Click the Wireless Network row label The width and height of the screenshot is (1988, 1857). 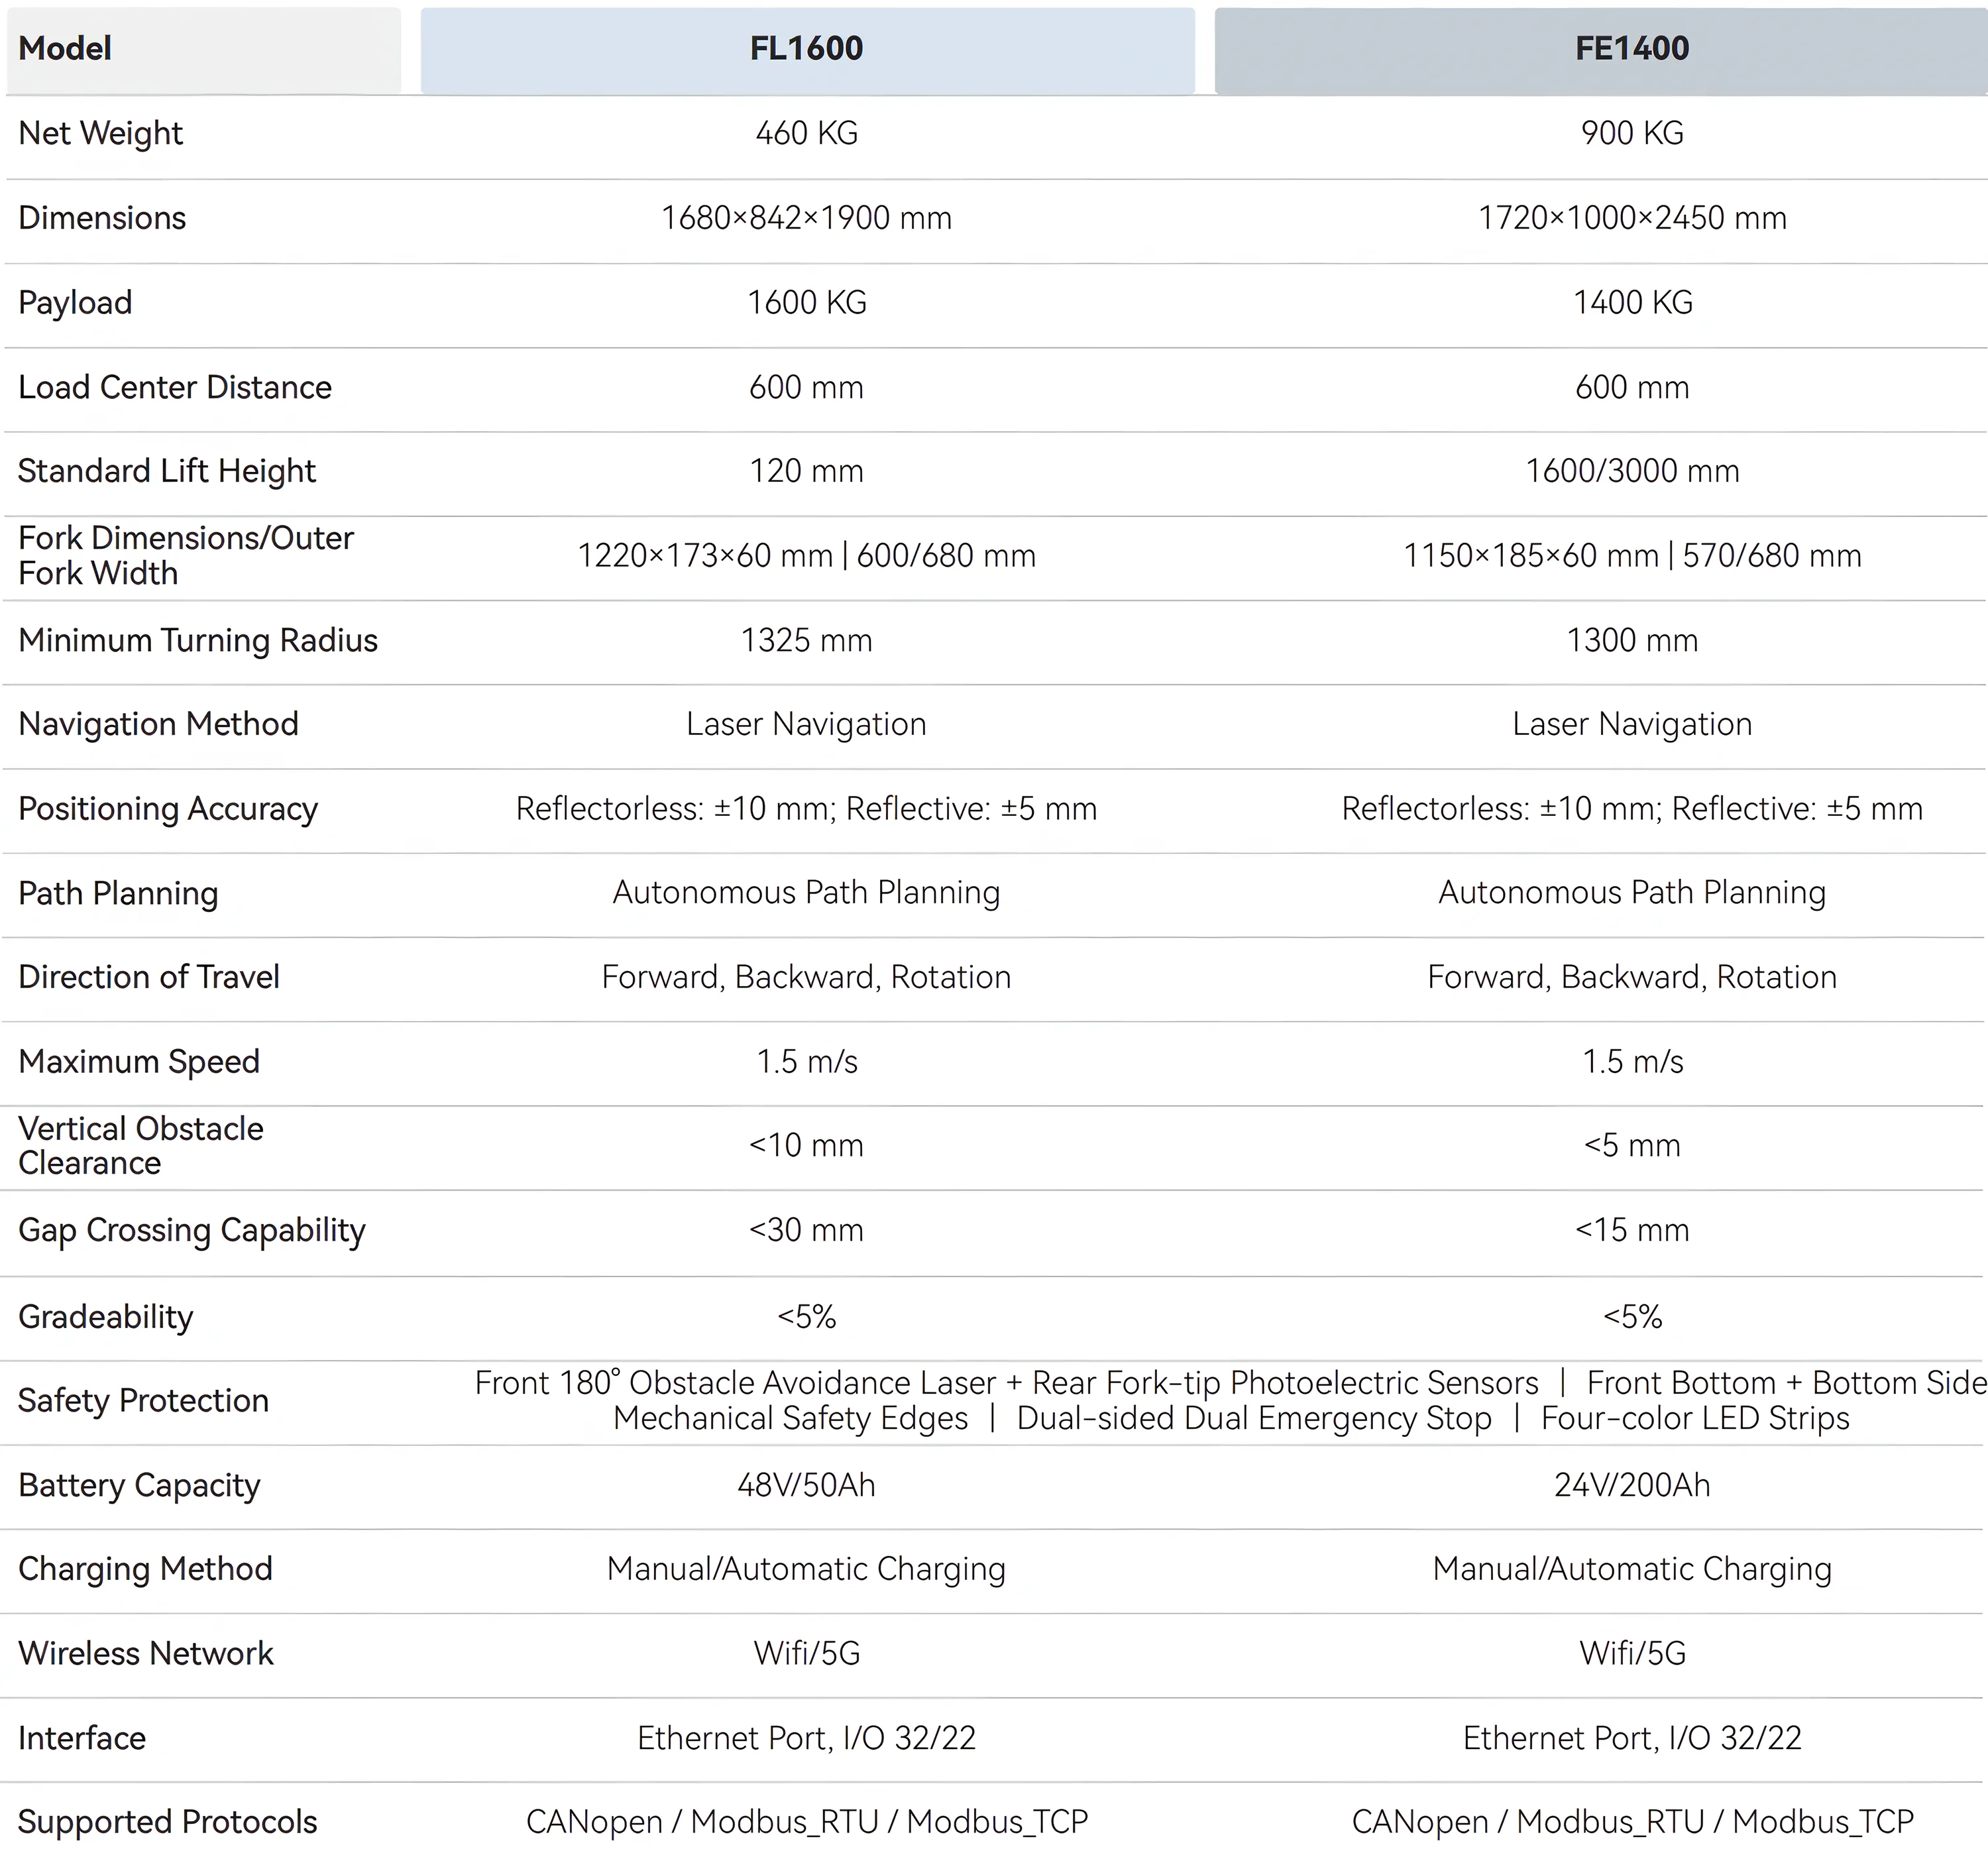point(146,1654)
